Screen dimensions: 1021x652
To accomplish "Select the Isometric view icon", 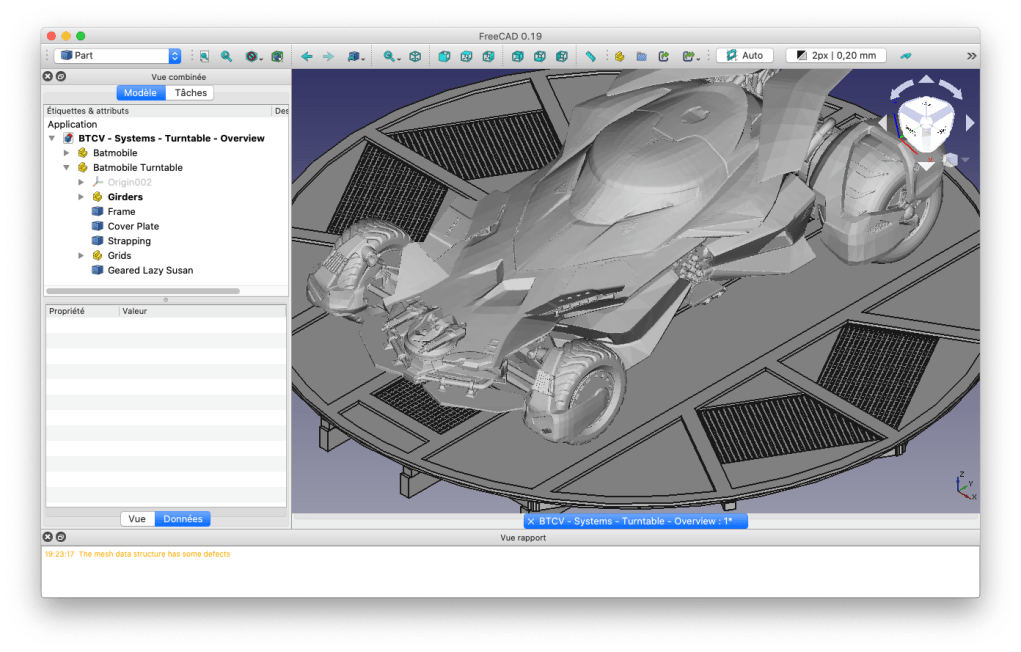I will [x=415, y=56].
